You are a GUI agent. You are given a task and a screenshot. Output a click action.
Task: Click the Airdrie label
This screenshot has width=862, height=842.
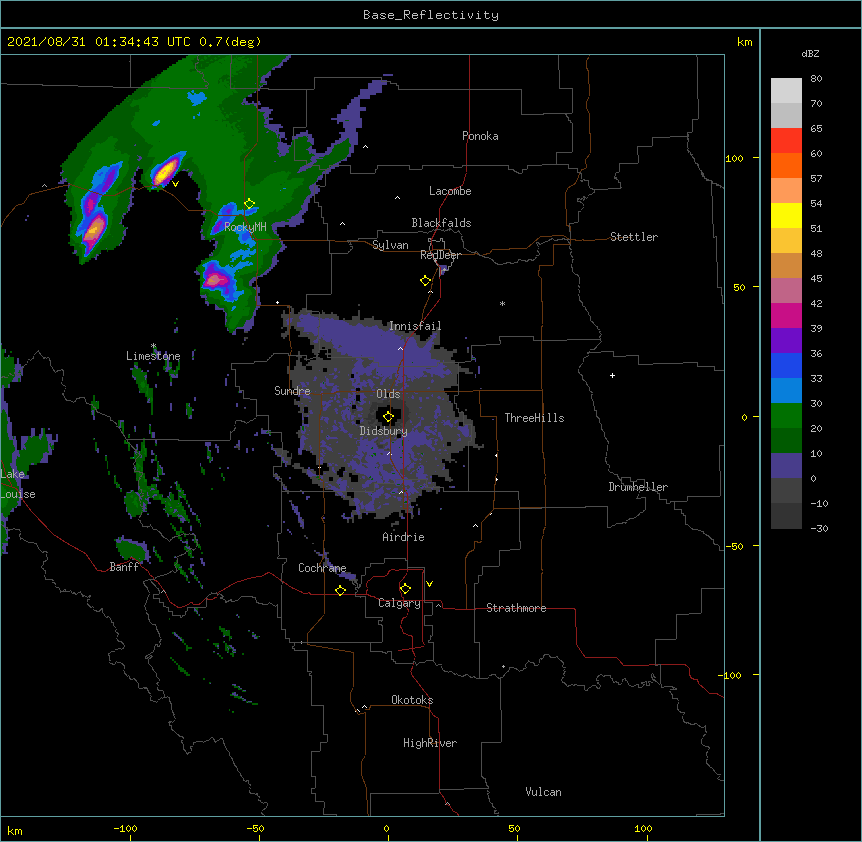tap(404, 537)
